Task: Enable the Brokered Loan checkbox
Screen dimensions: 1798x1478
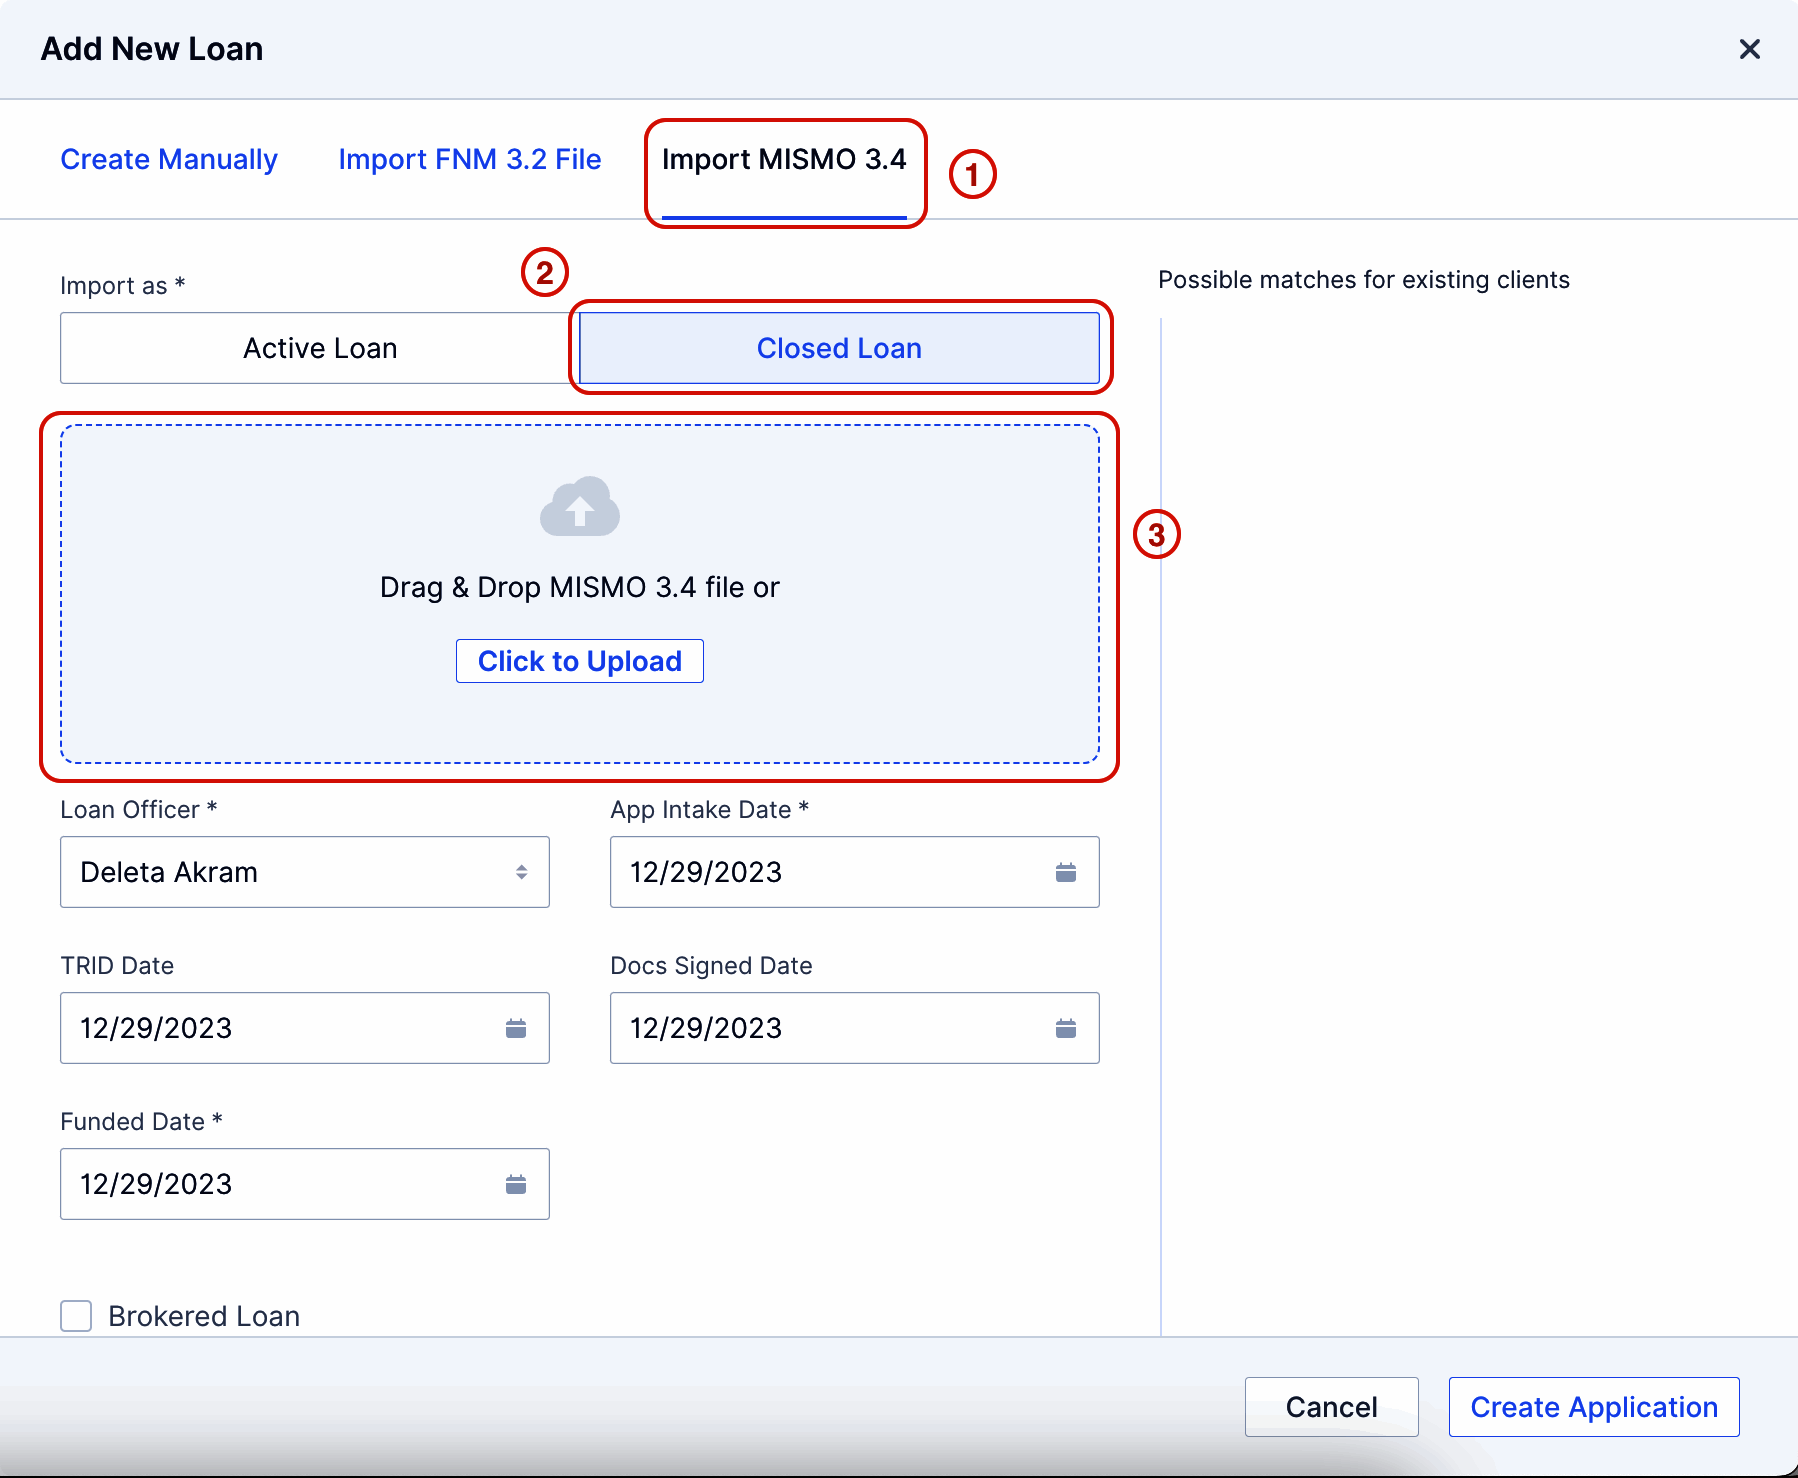Action: point(76,1316)
